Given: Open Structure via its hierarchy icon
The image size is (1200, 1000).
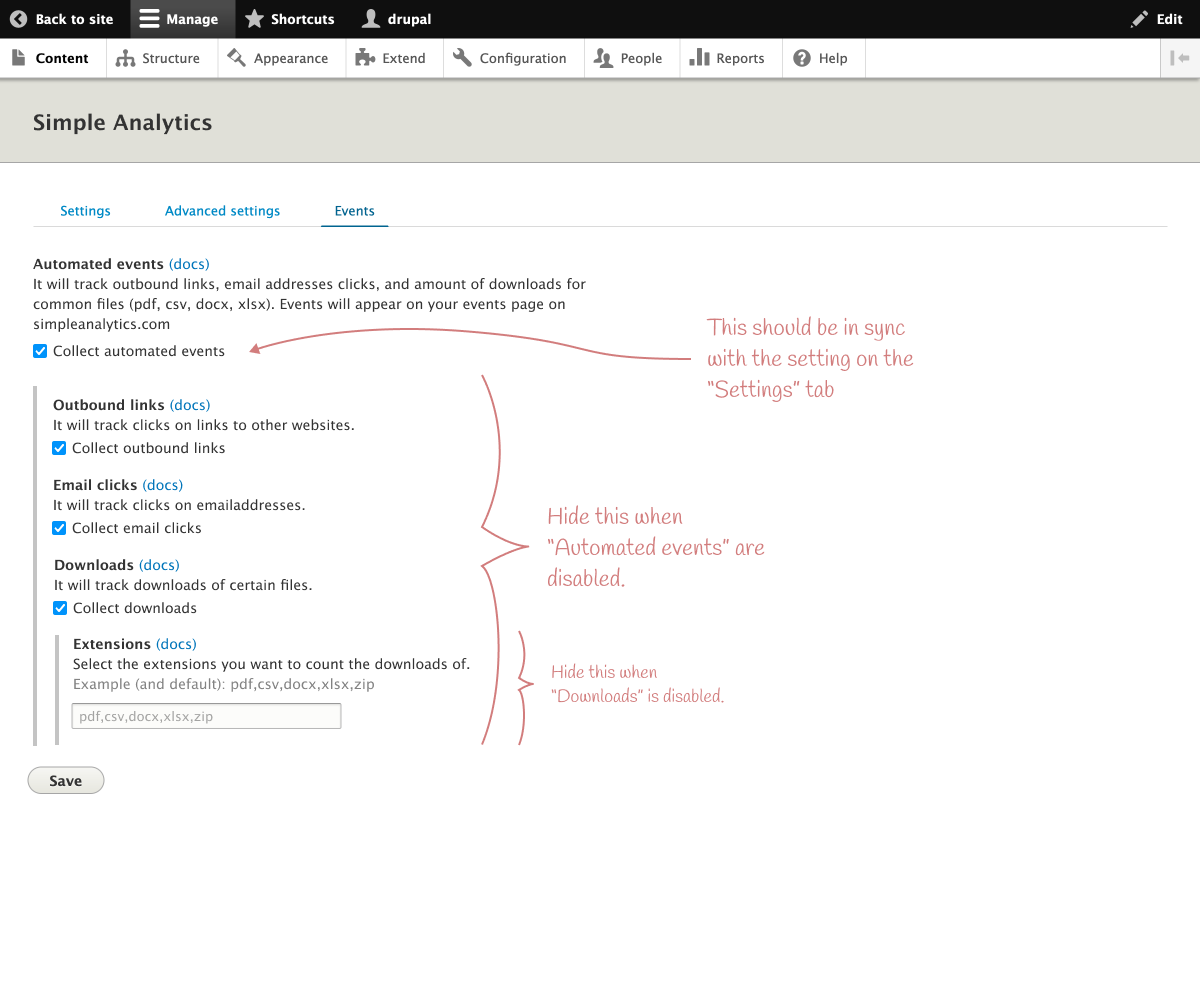Looking at the screenshot, I should [125, 59].
